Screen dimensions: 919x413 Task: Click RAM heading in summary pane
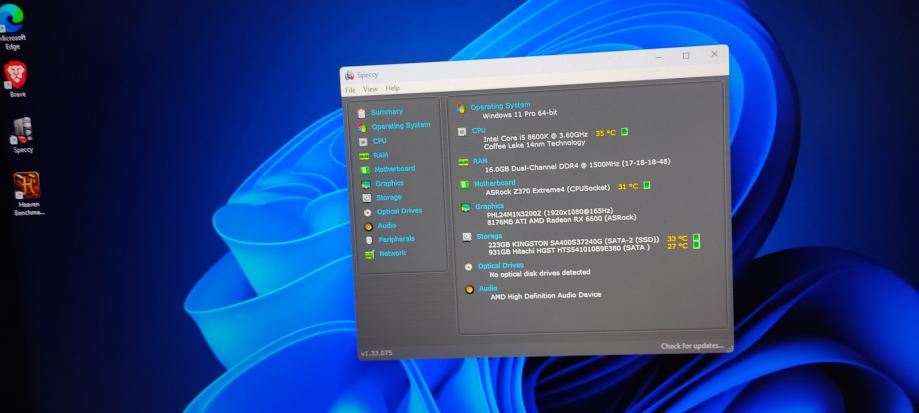[481, 161]
